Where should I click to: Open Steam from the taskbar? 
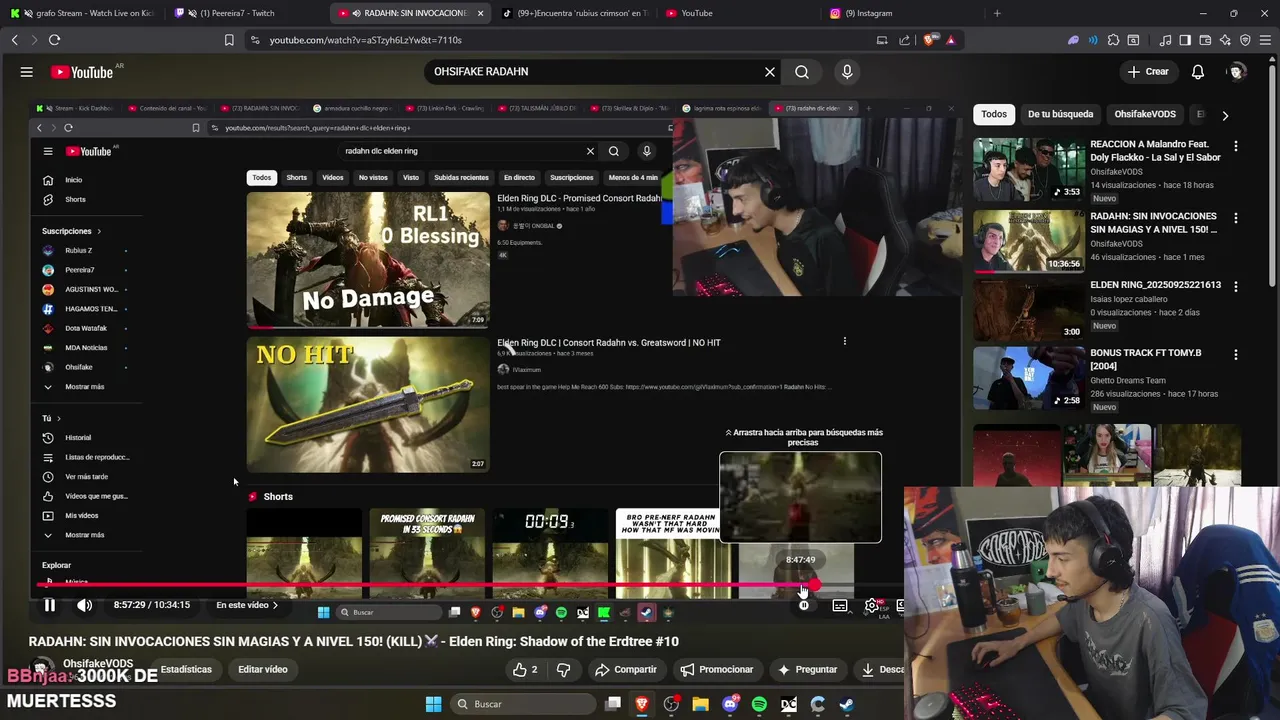846,704
